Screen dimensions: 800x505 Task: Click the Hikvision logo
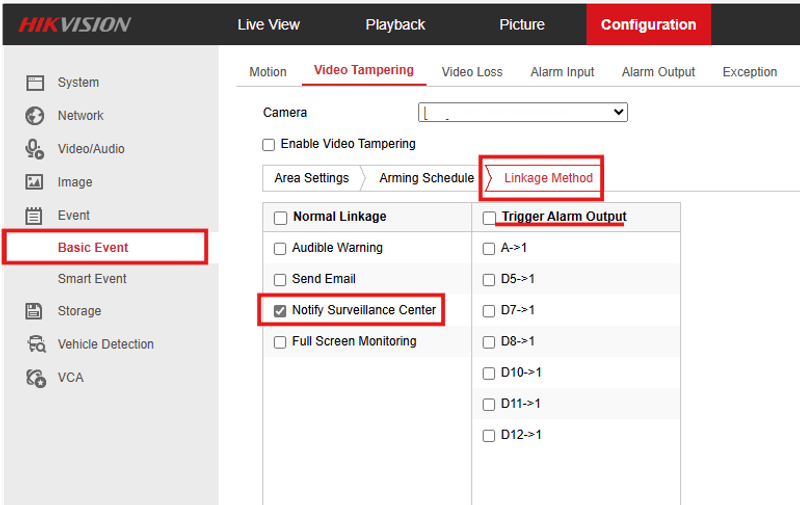pos(74,24)
